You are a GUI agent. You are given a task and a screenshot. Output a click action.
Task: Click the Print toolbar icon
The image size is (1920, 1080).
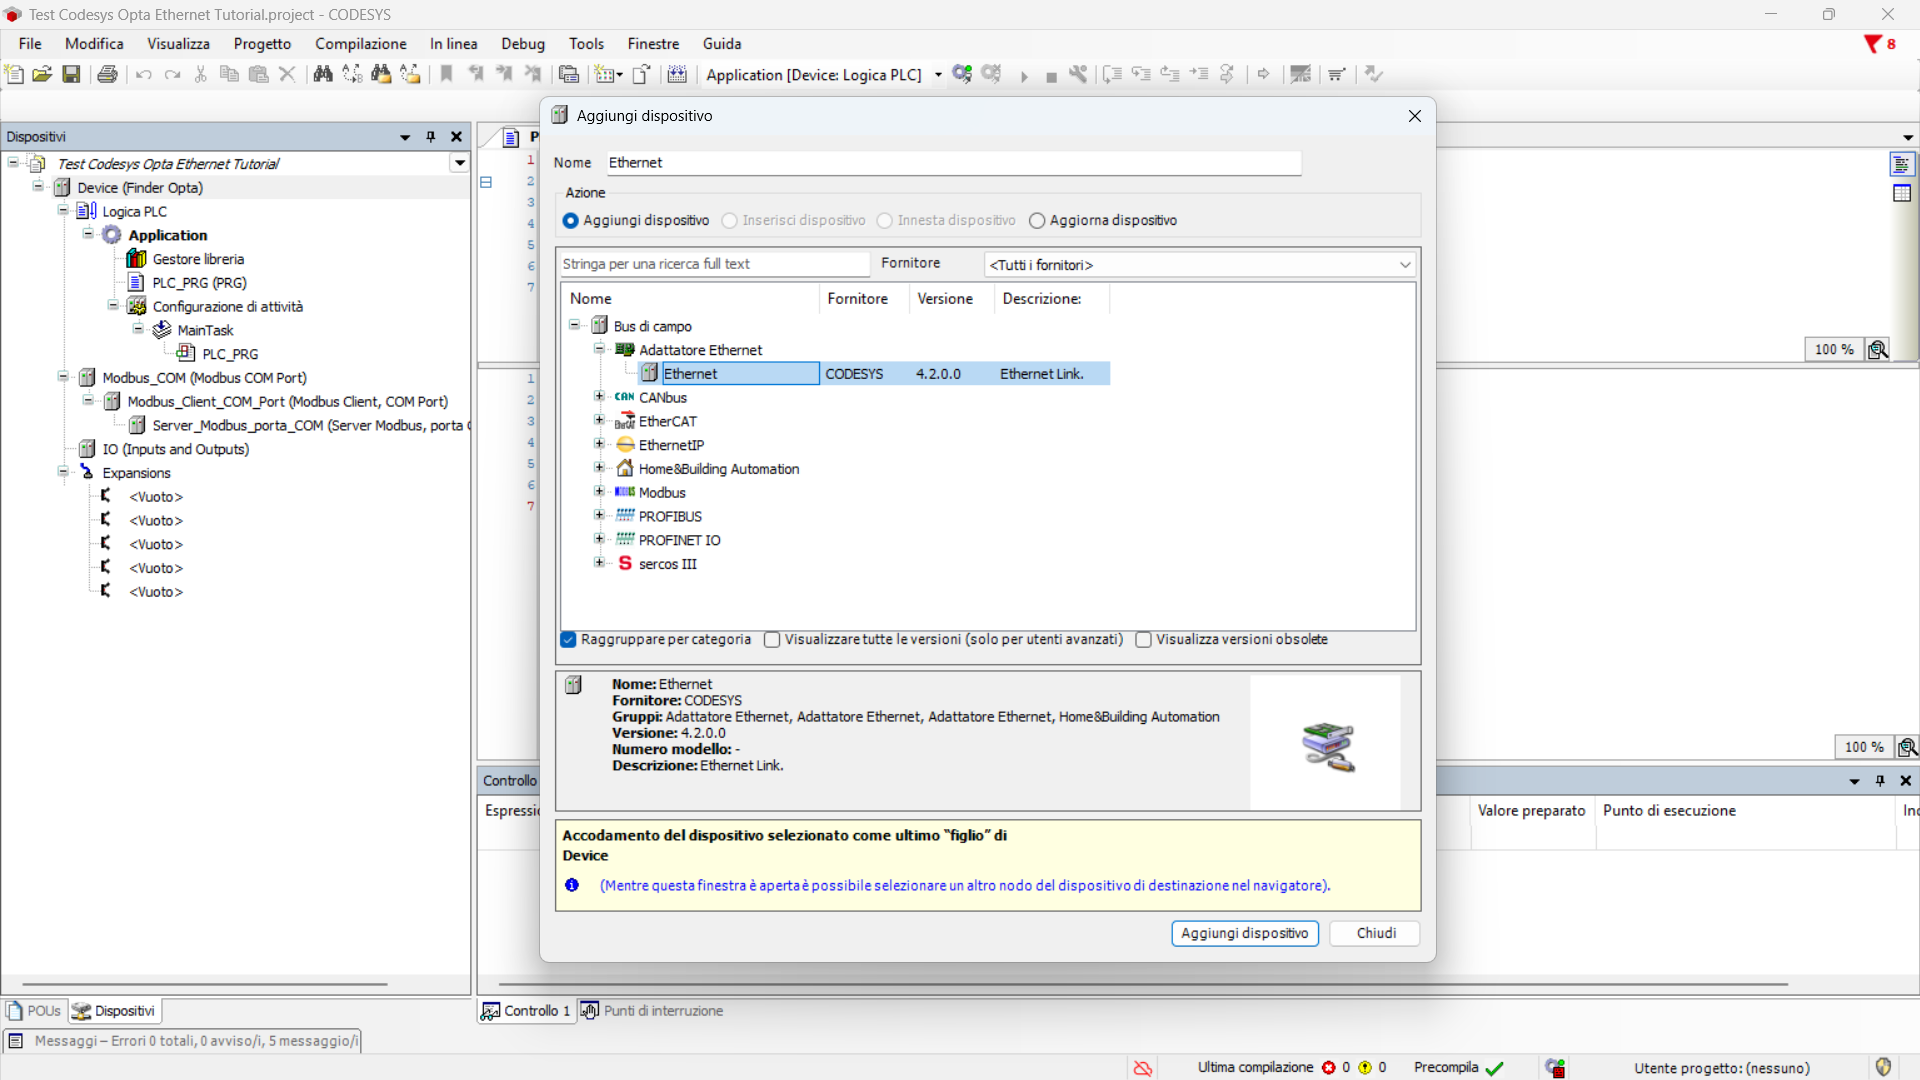click(x=107, y=74)
